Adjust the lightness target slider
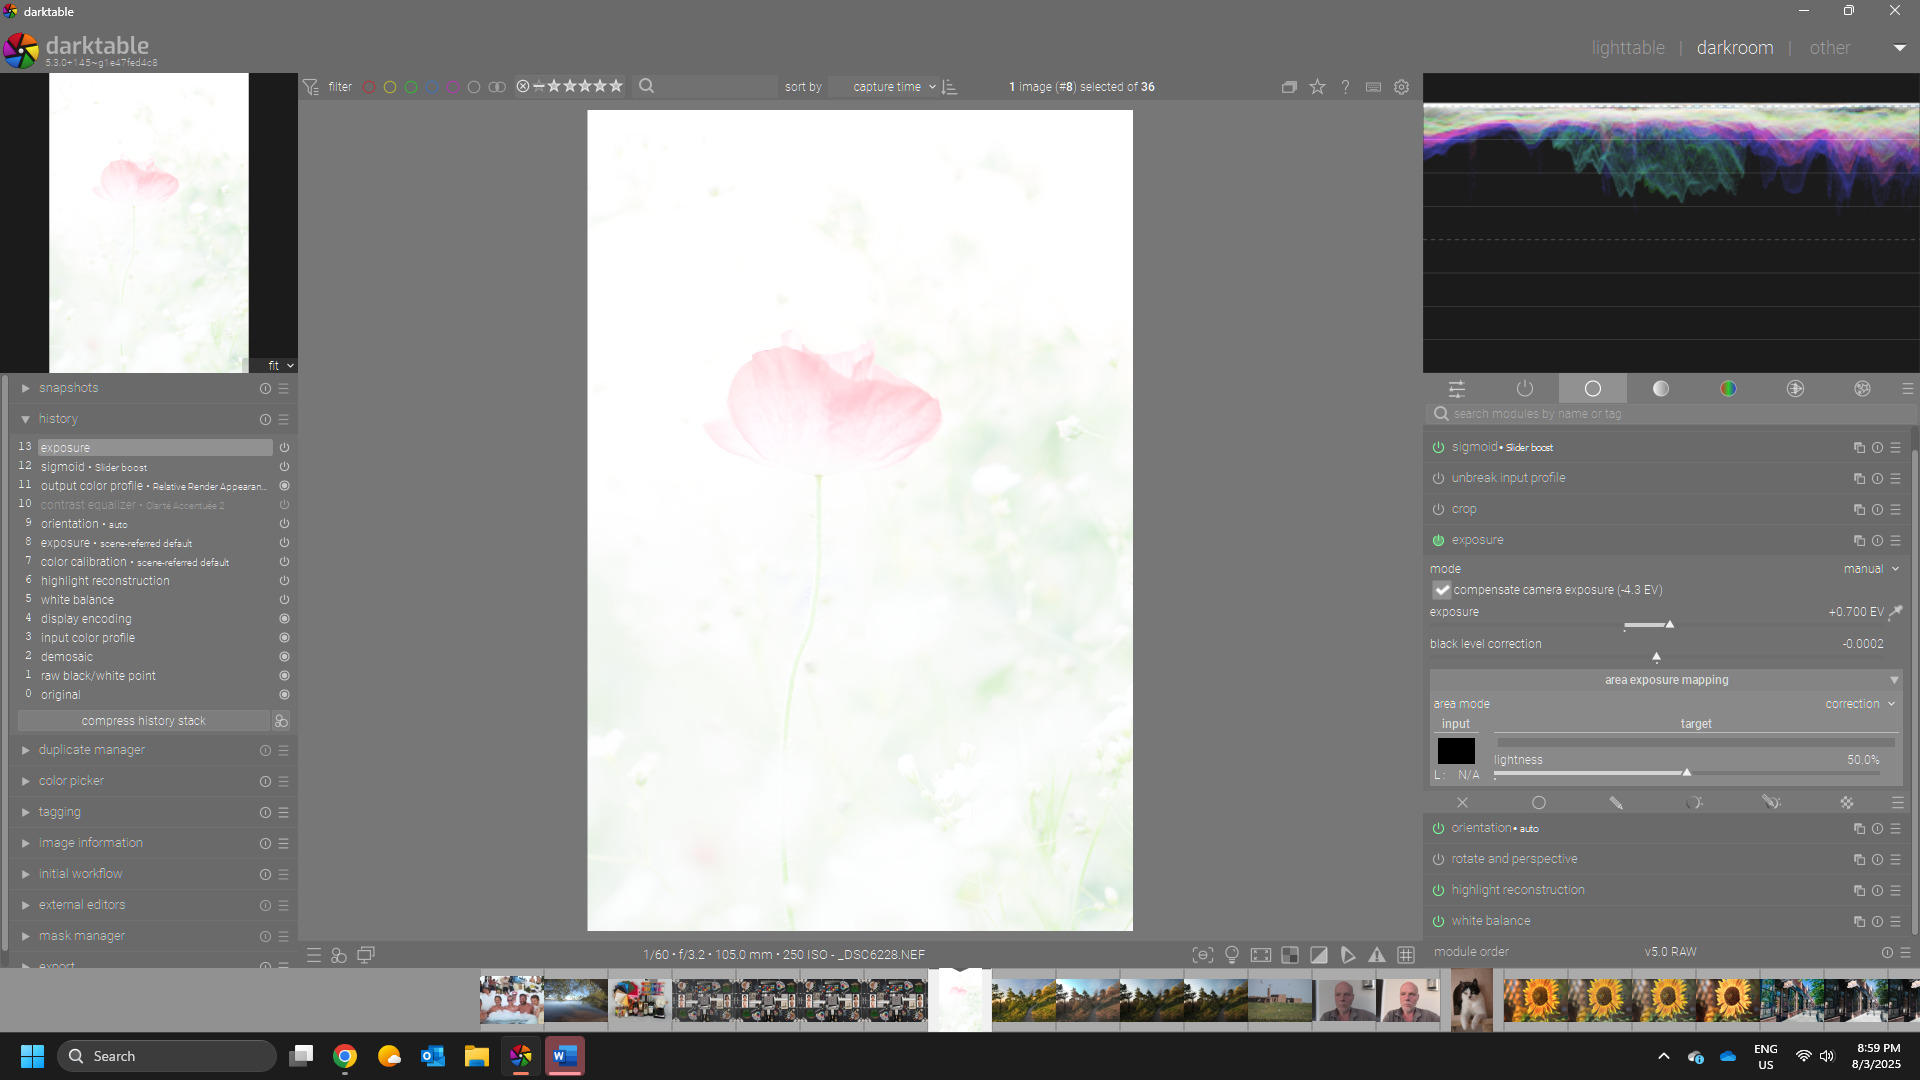Image resolution: width=1920 pixels, height=1080 pixels. point(1687,773)
